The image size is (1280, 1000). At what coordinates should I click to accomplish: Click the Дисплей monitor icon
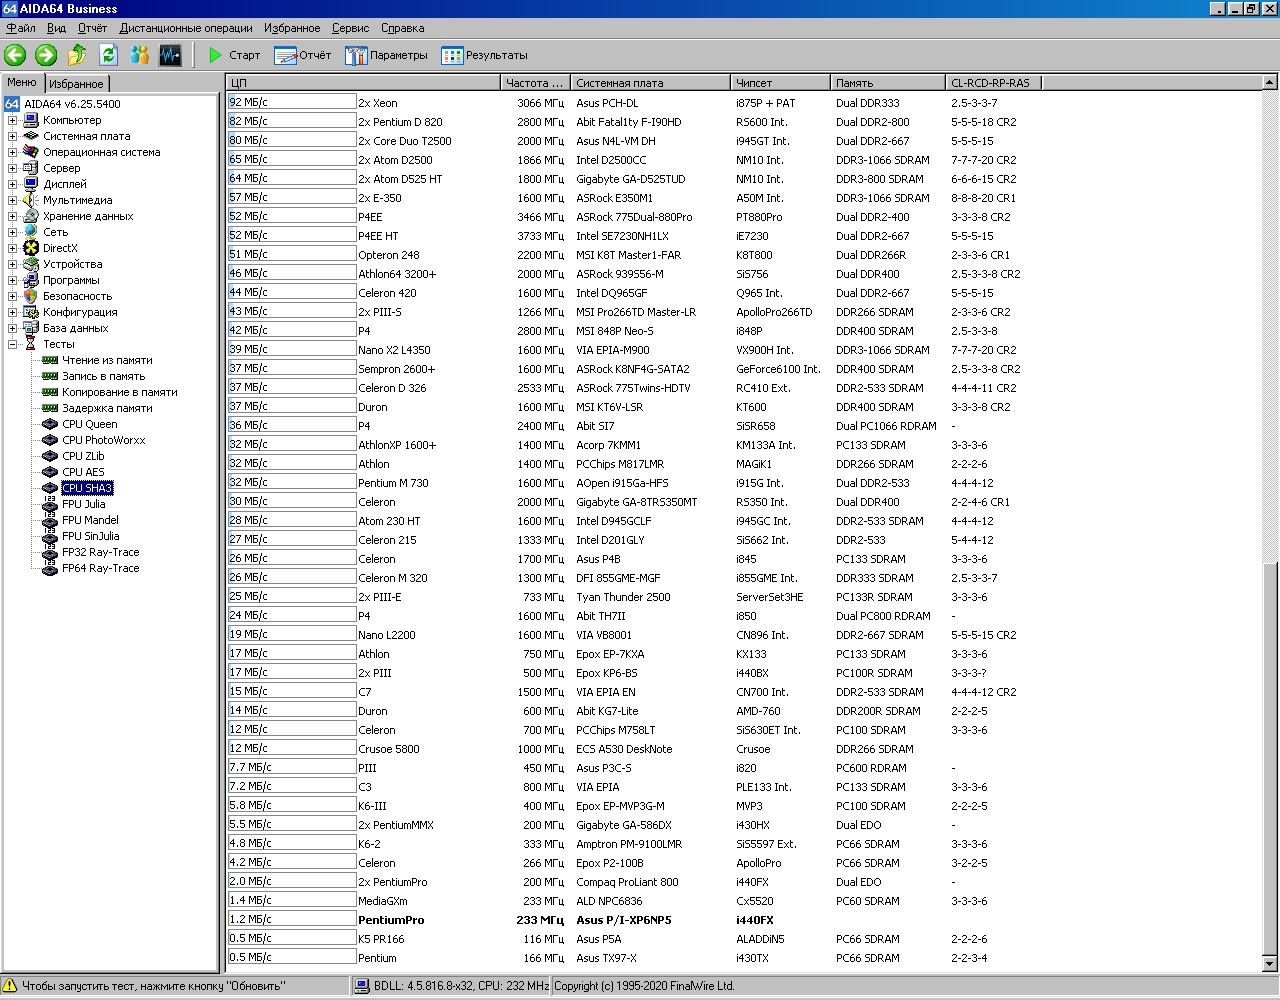pyautogui.click(x=31, y=184)
